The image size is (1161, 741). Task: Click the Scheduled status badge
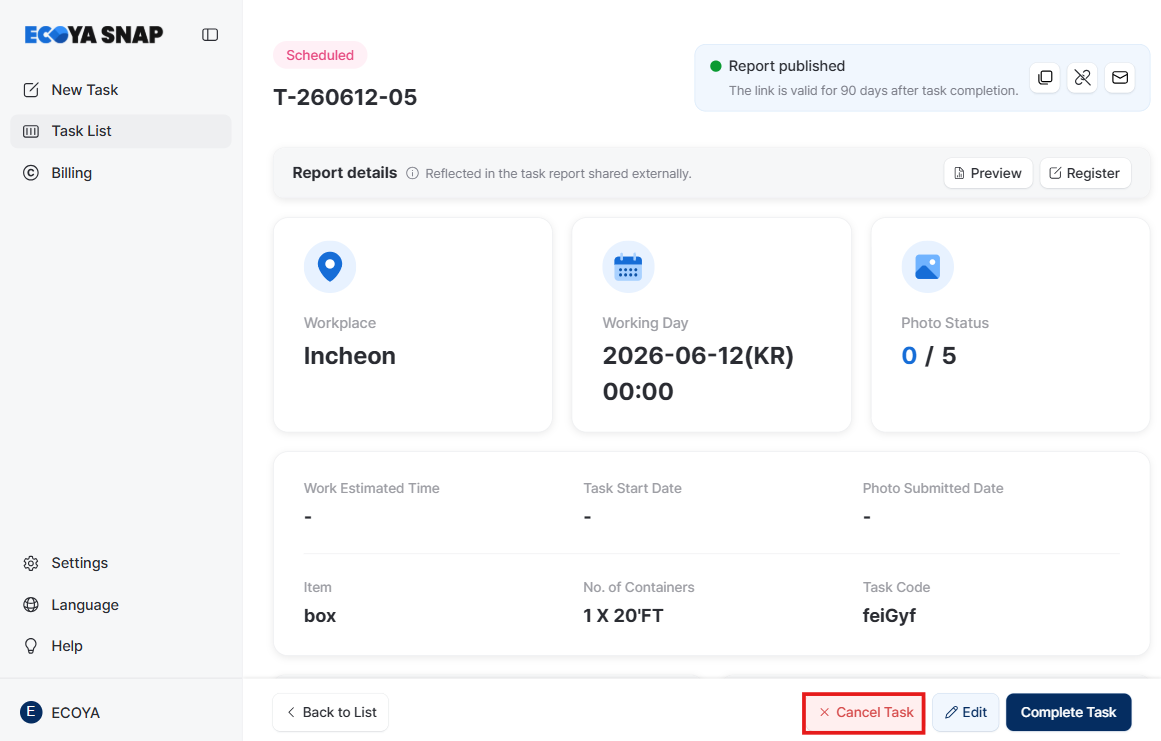[320, 55]
